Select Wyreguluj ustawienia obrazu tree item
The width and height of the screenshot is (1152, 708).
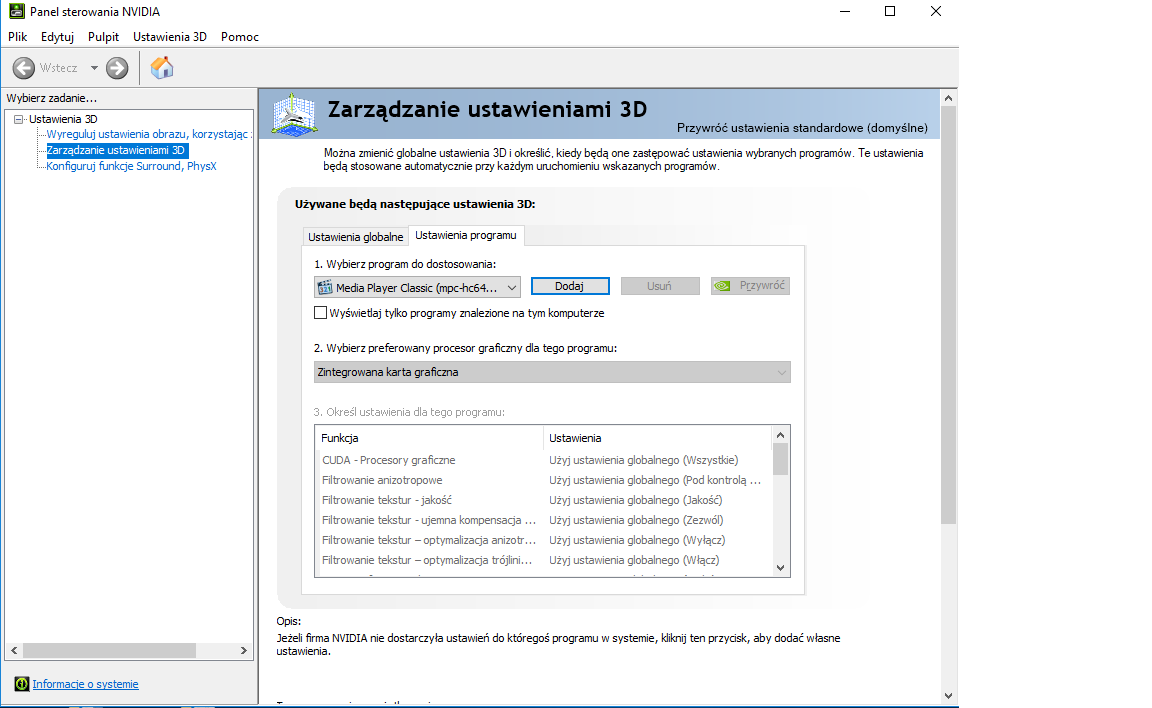(x=148, y=134)
